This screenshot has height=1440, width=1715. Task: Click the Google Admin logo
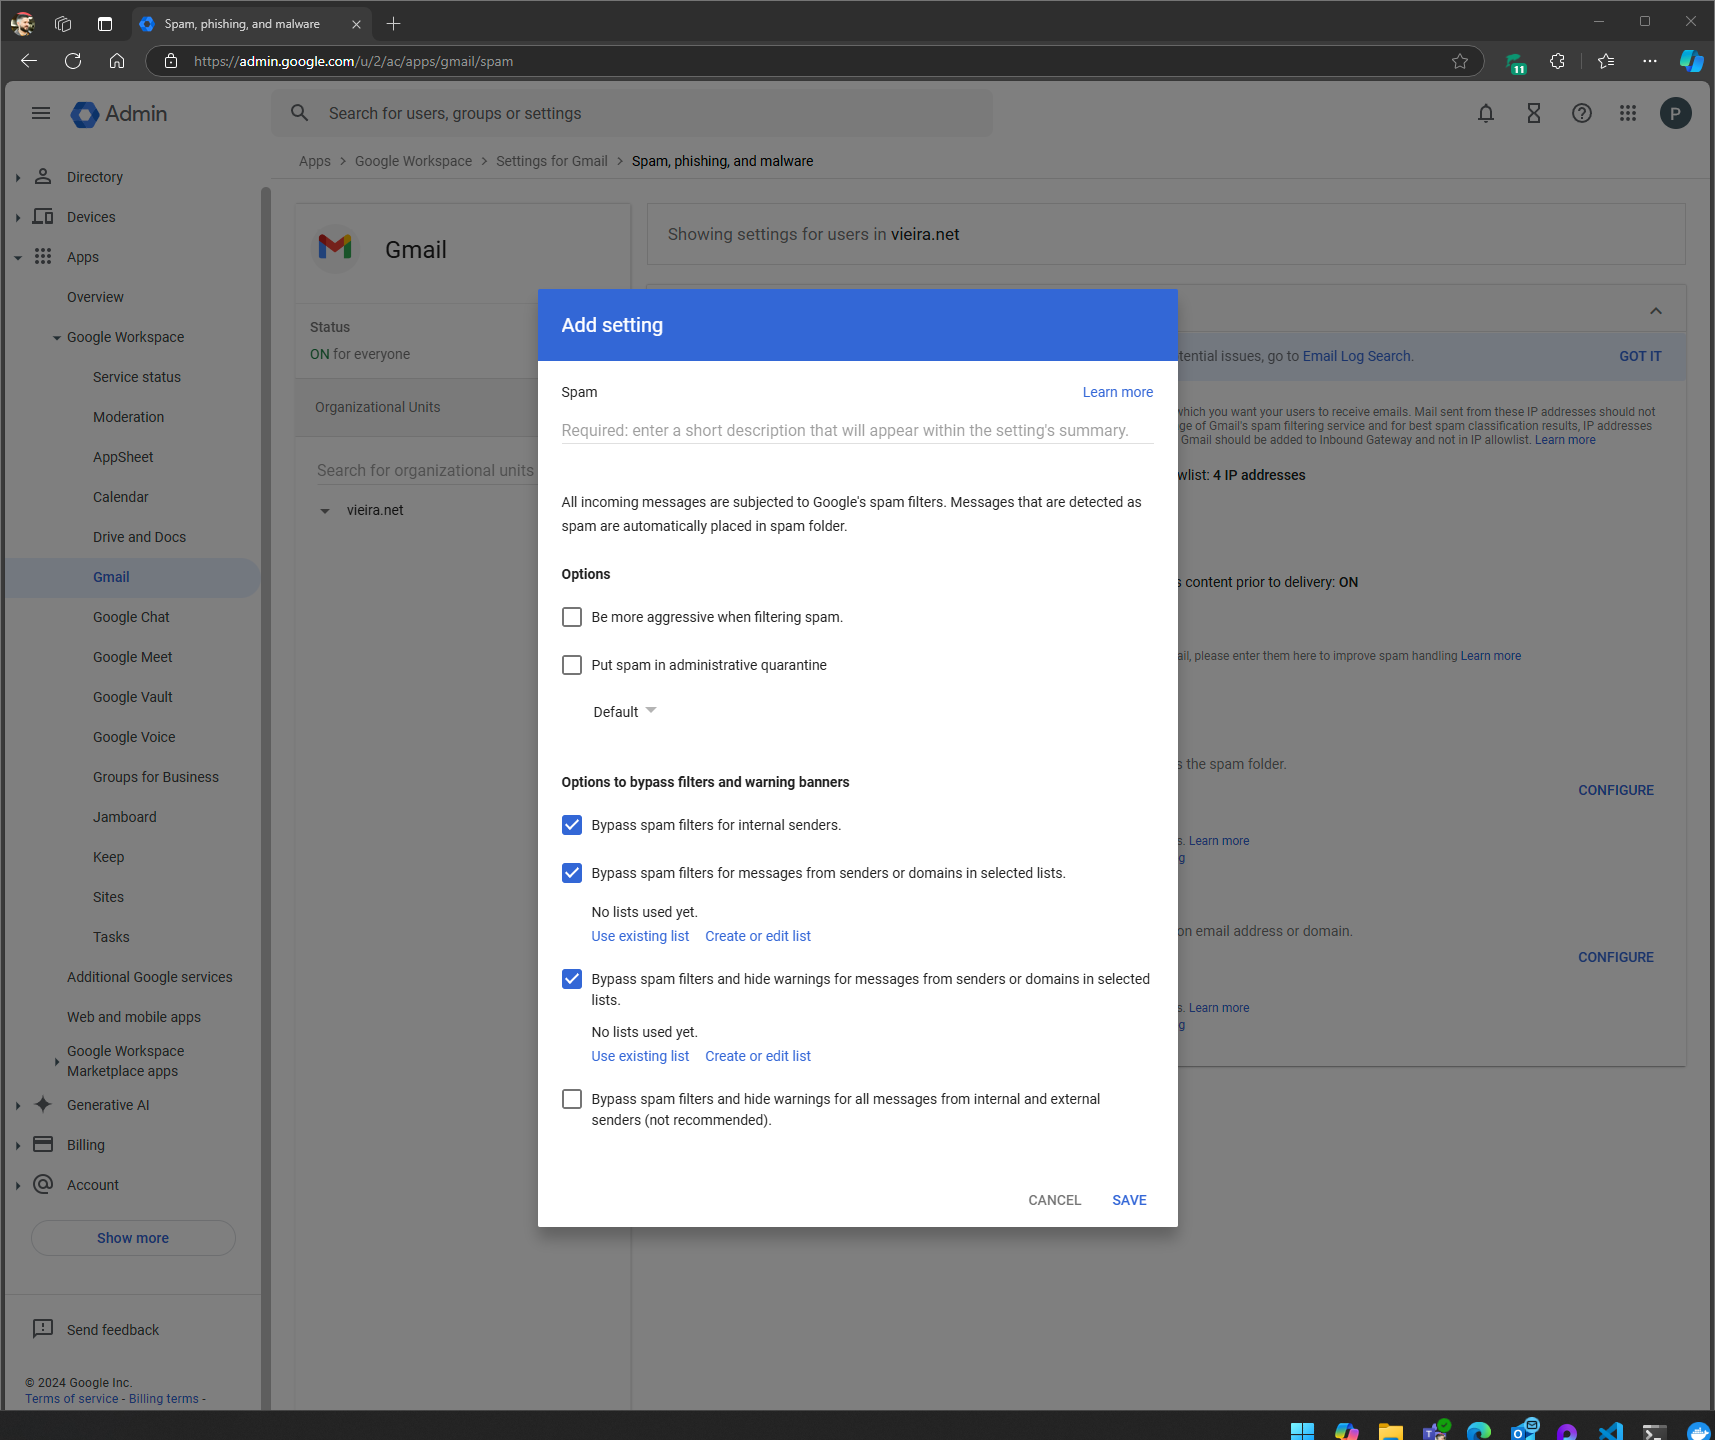tap(119, 114)
